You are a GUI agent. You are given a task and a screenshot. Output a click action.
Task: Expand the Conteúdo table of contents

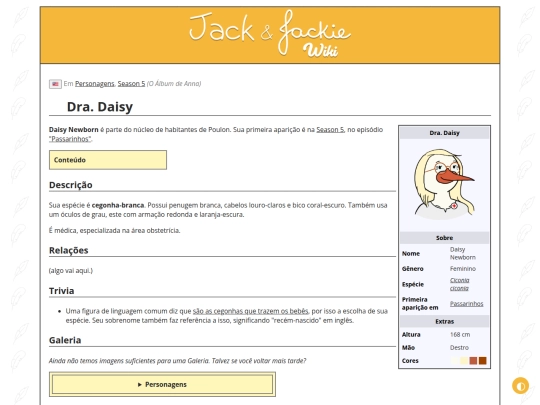pyautogui.click(x=108, y=160)
